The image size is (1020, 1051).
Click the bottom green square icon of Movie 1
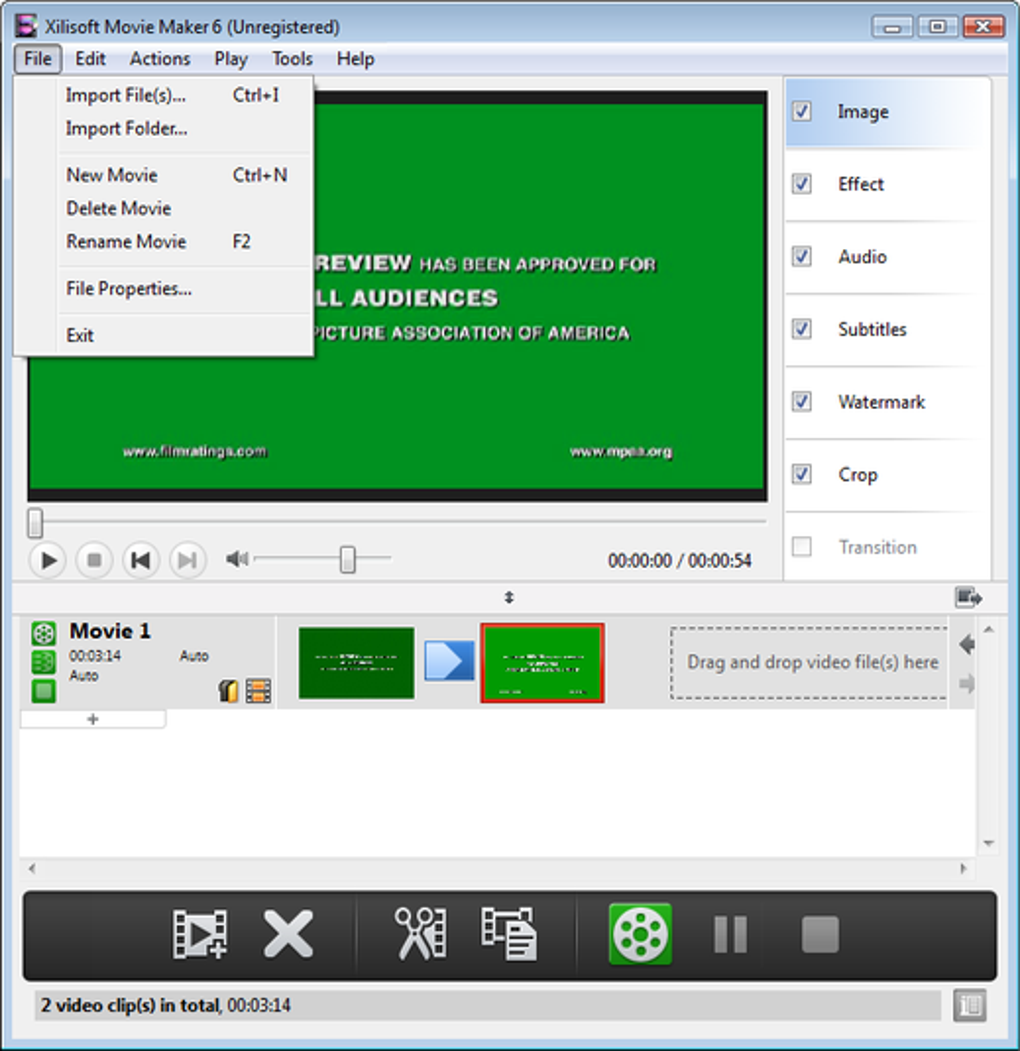pyautogui.click(x=44, y=690)
